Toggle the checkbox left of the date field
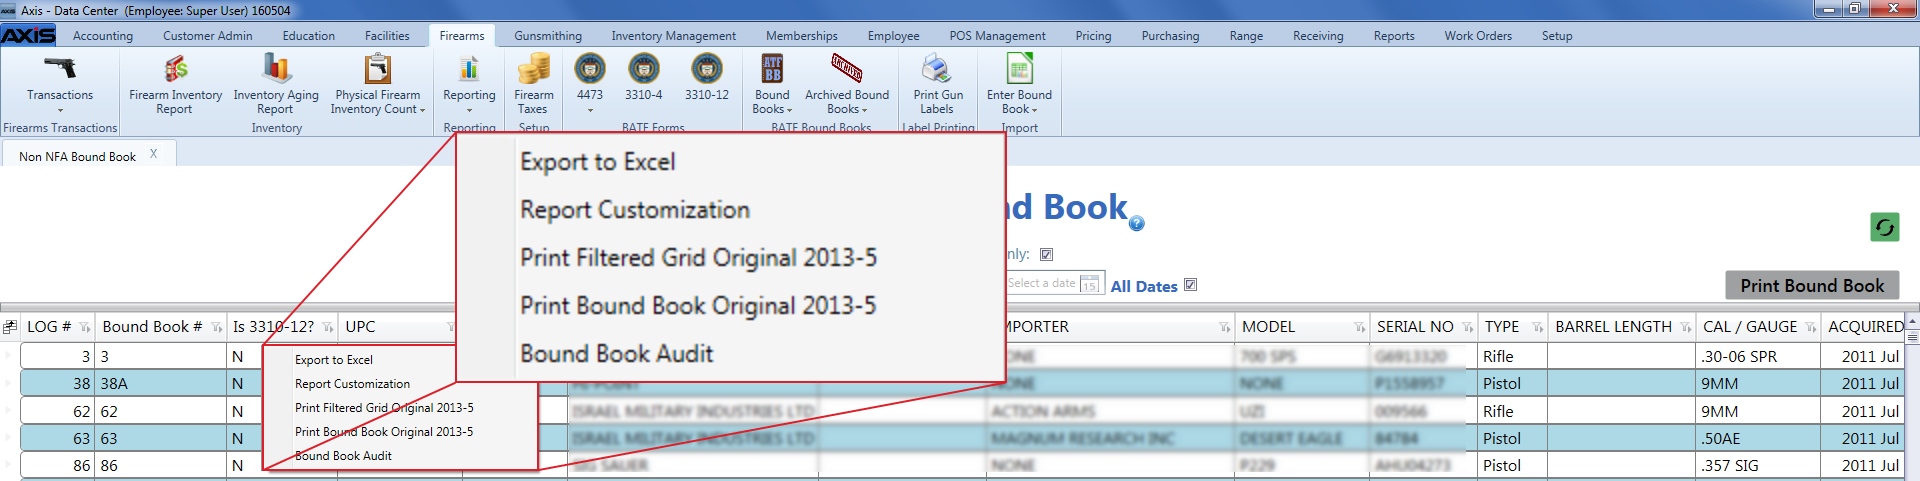The width and height of the screenshot is (1920, 481). pos(1046,254)
